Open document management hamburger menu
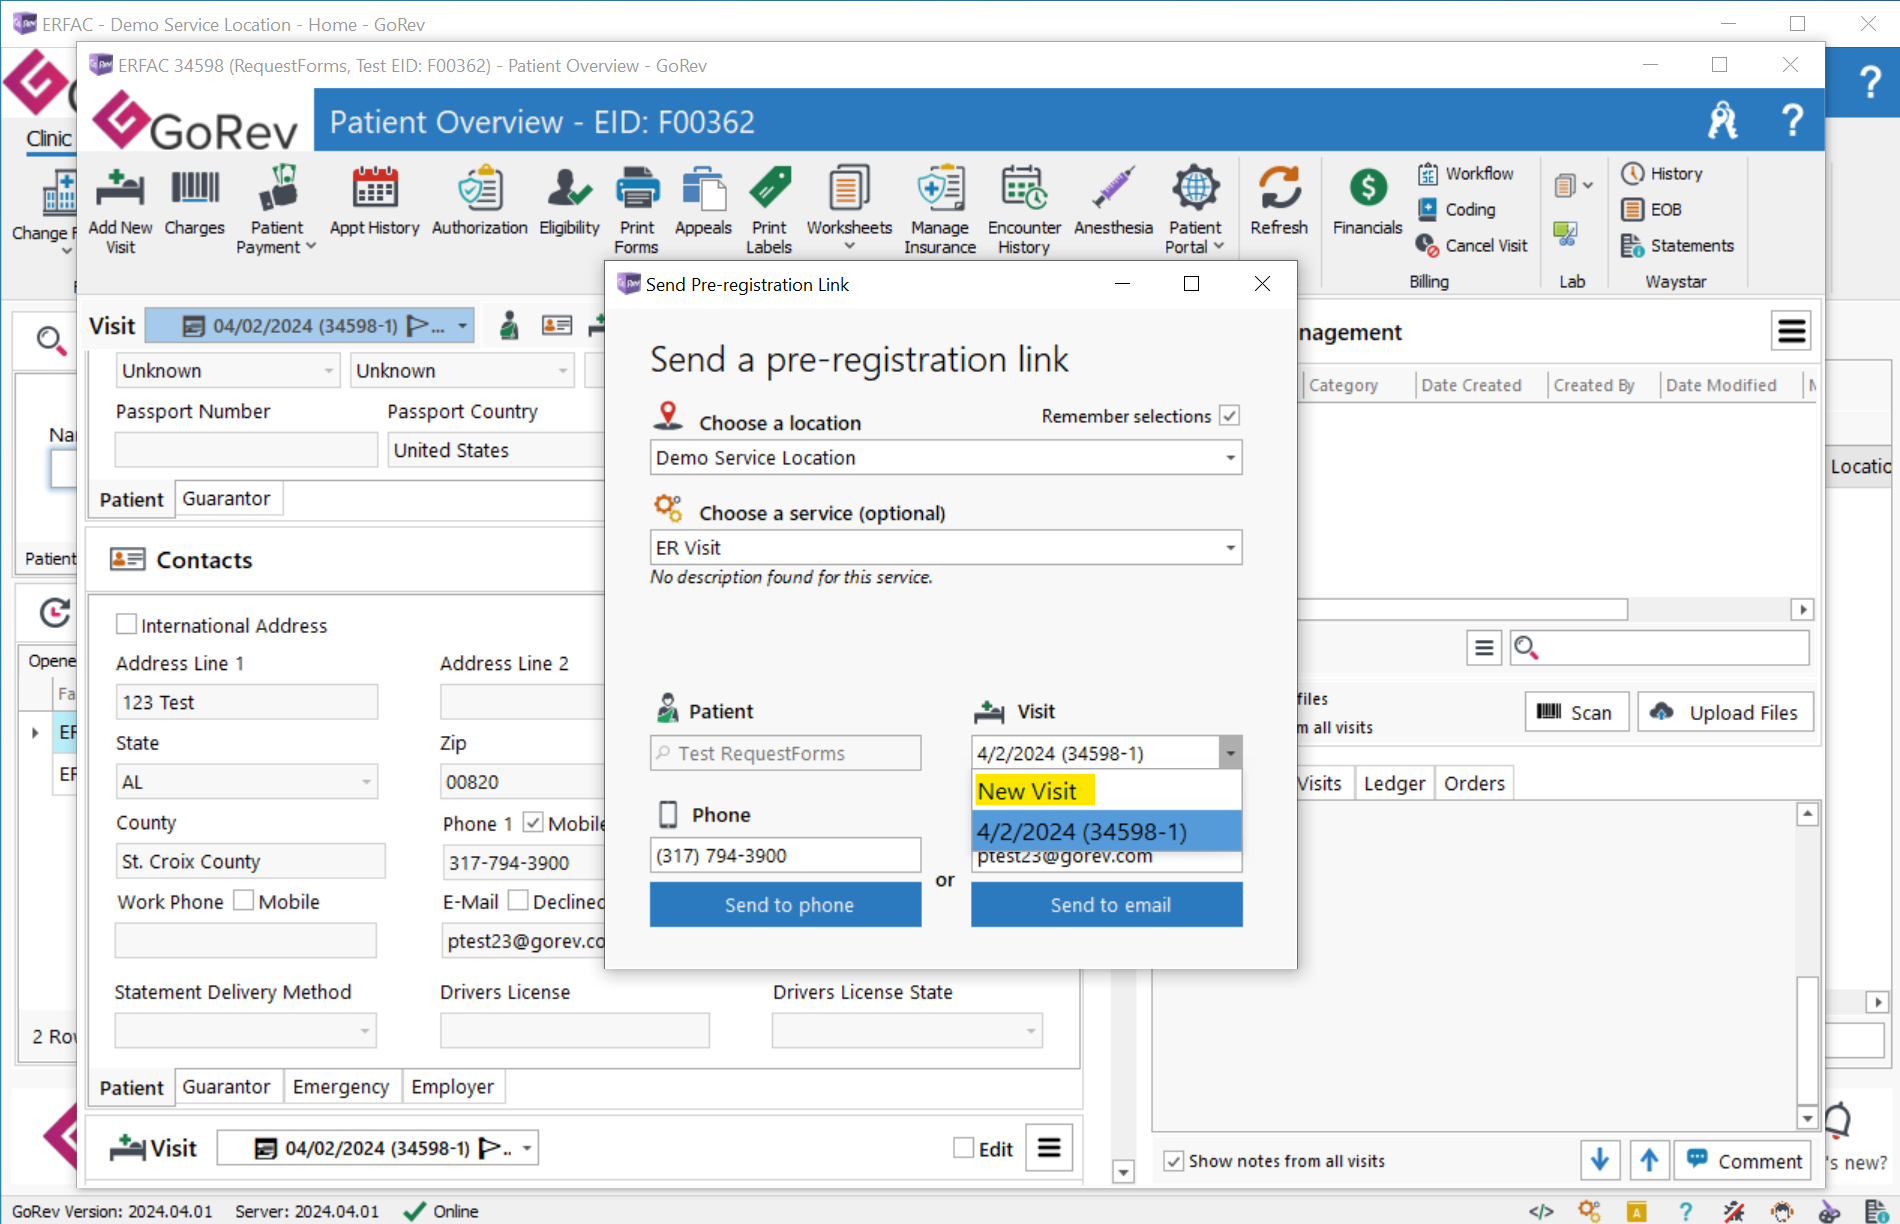Image resolution: width=1900 pixels, height=1224 pixels. point(1791,331)
